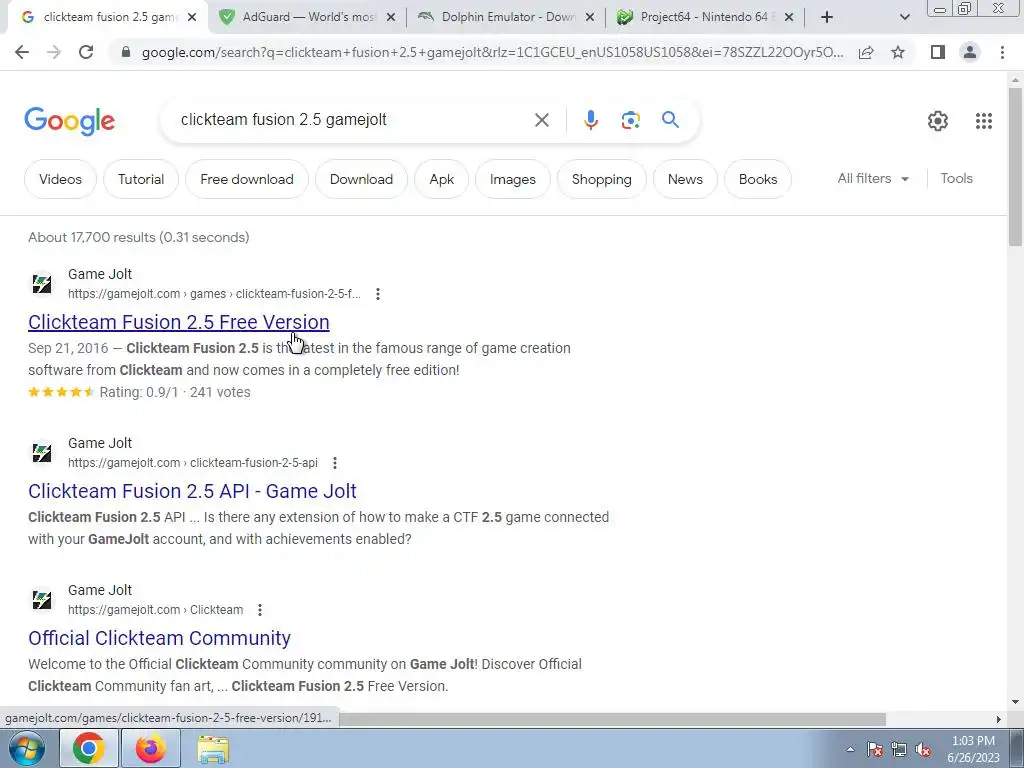Clear the Google search box
This screenshot has height=768, width=1024.
coord(541,120)
